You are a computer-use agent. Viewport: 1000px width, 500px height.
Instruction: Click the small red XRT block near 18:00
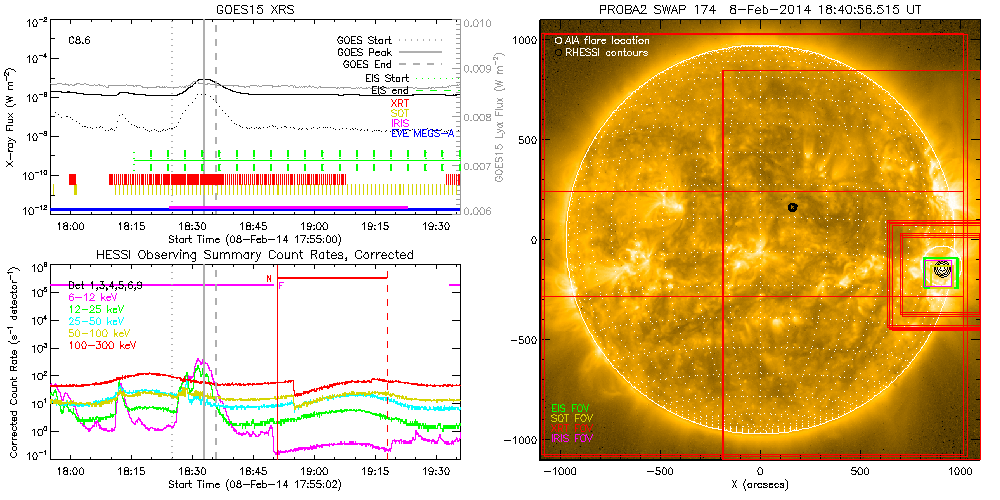point(72,179)
